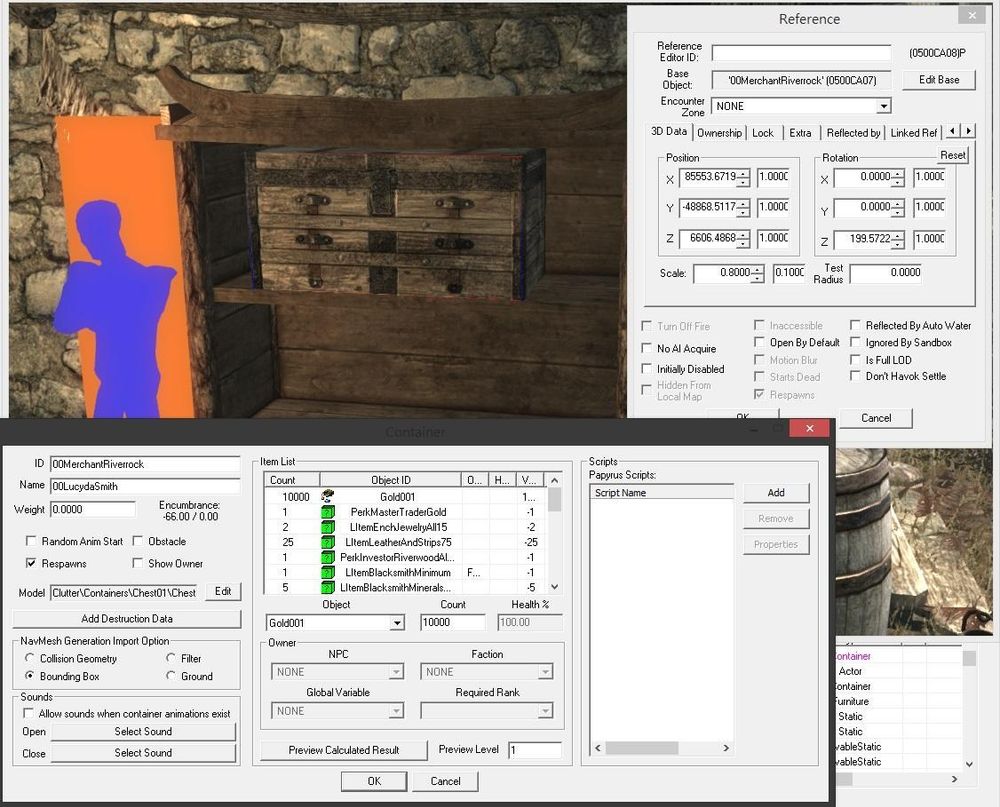This screenshot has height=807, width=1000.
Task: Switch to the Lock tab
Action: click(762, 133)
